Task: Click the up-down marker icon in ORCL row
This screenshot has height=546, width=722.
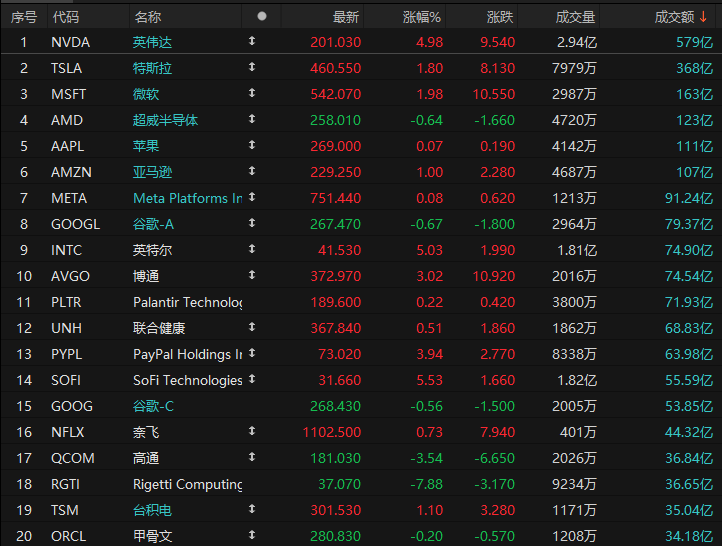Action: pyautogui.click(x=252, y=535)
